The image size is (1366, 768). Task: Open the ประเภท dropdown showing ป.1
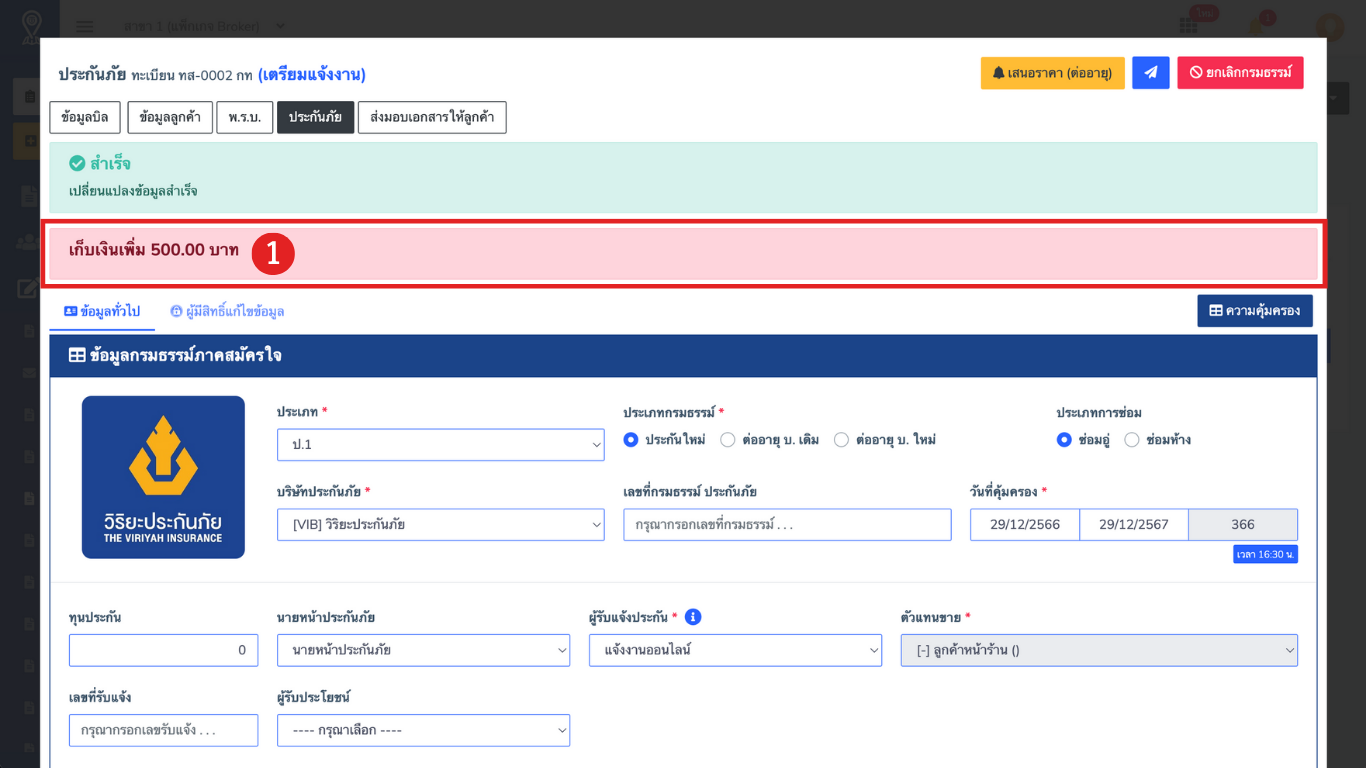click(440, 445)
